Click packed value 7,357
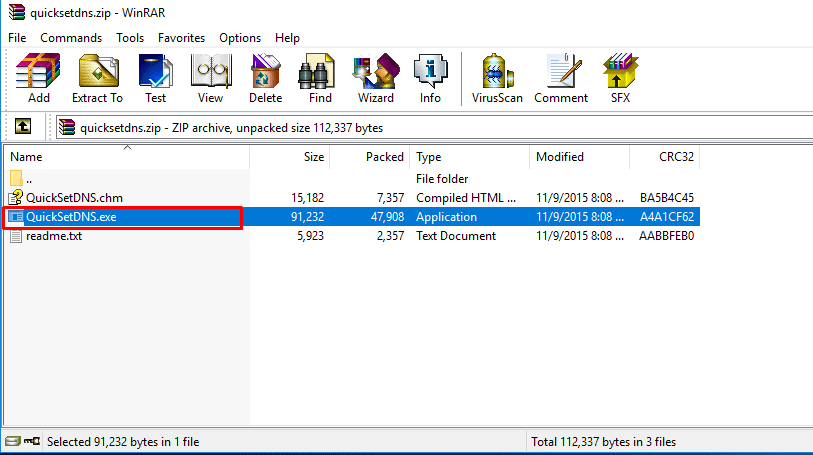 (390, 197)
